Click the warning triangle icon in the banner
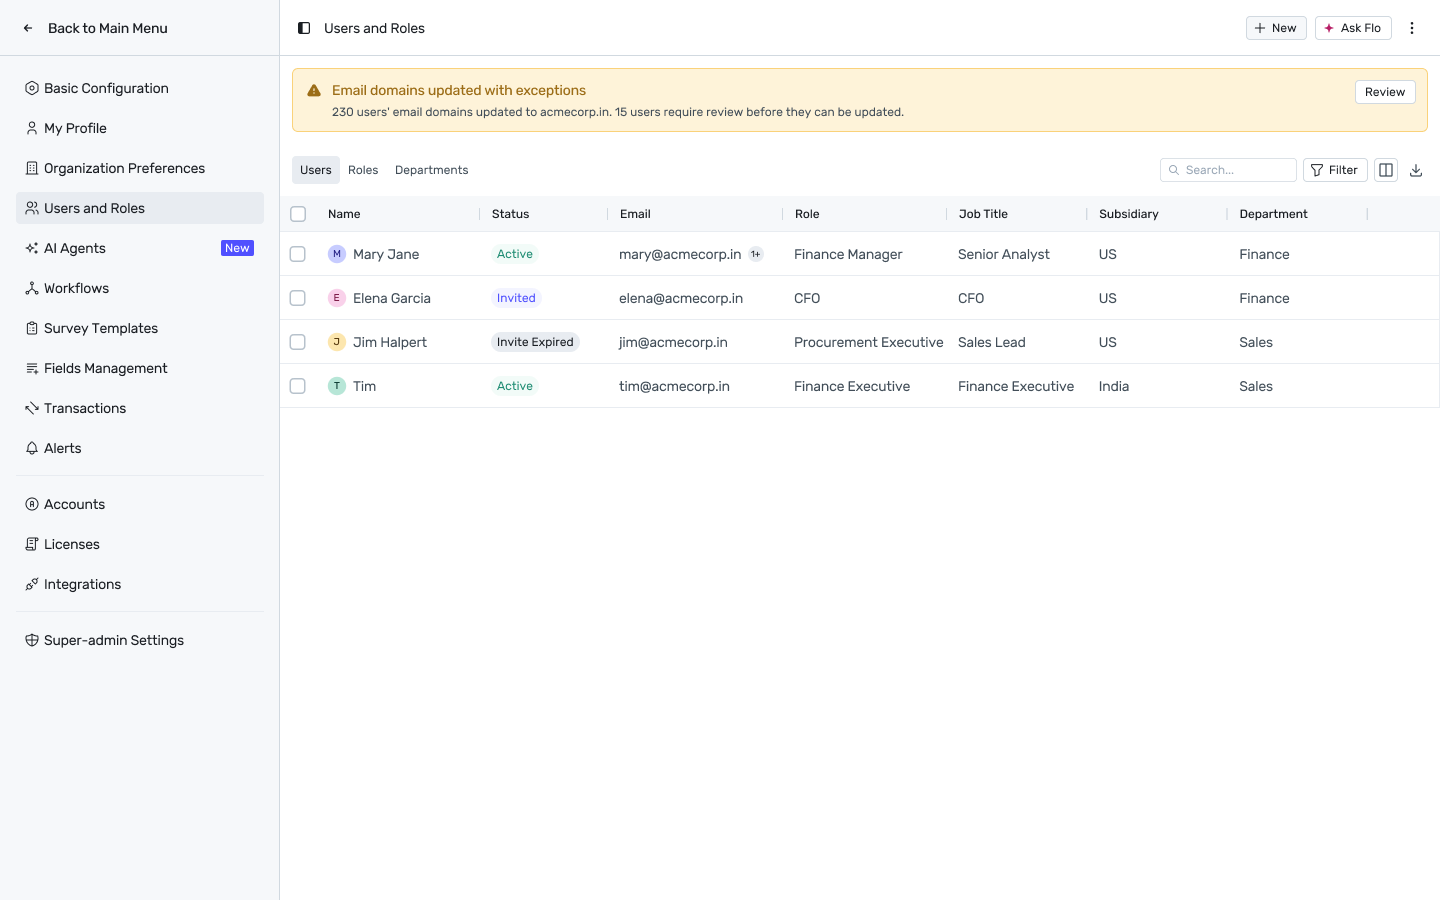 (x=314, y=90)
